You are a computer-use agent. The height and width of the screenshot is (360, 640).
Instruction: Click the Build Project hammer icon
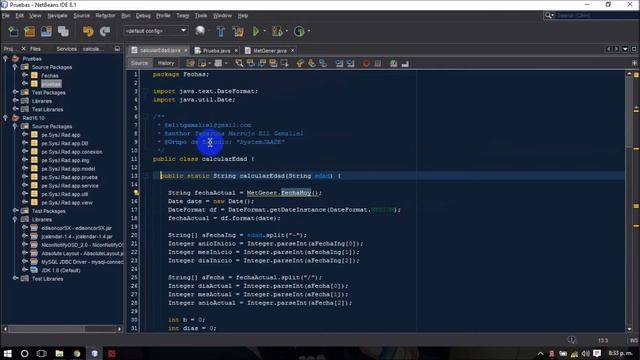[x=221, y=31]
